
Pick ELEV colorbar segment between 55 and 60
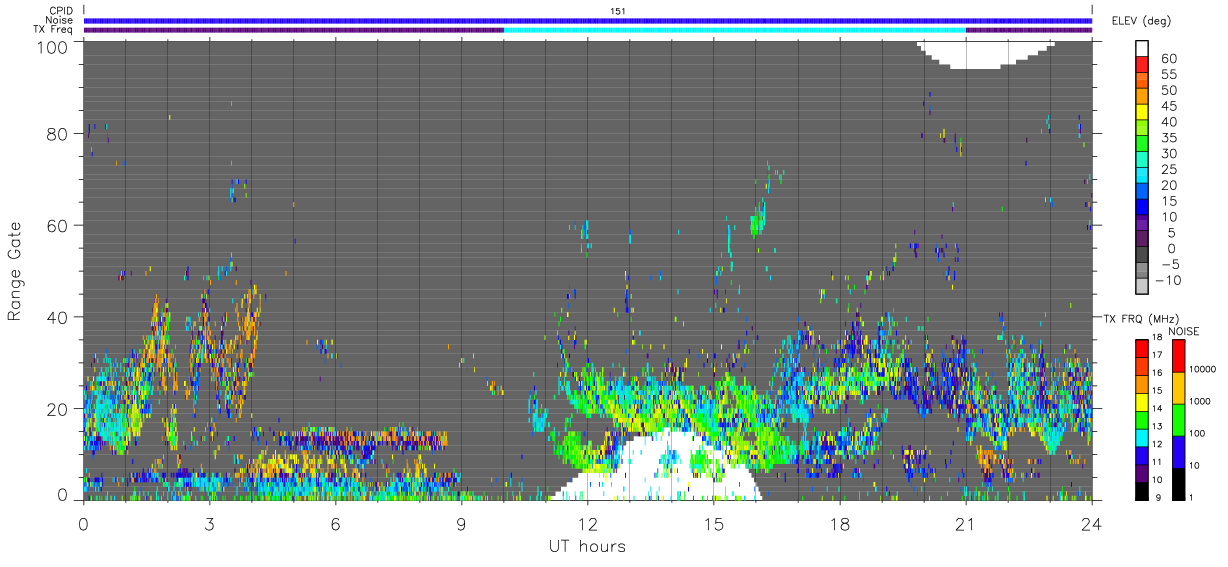pyautogui.click(x=1143, y=64)
